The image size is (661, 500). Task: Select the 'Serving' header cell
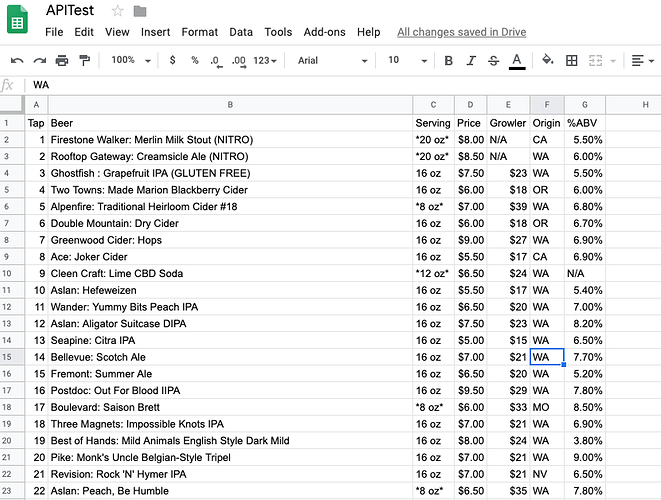click(x=433, y=123)
